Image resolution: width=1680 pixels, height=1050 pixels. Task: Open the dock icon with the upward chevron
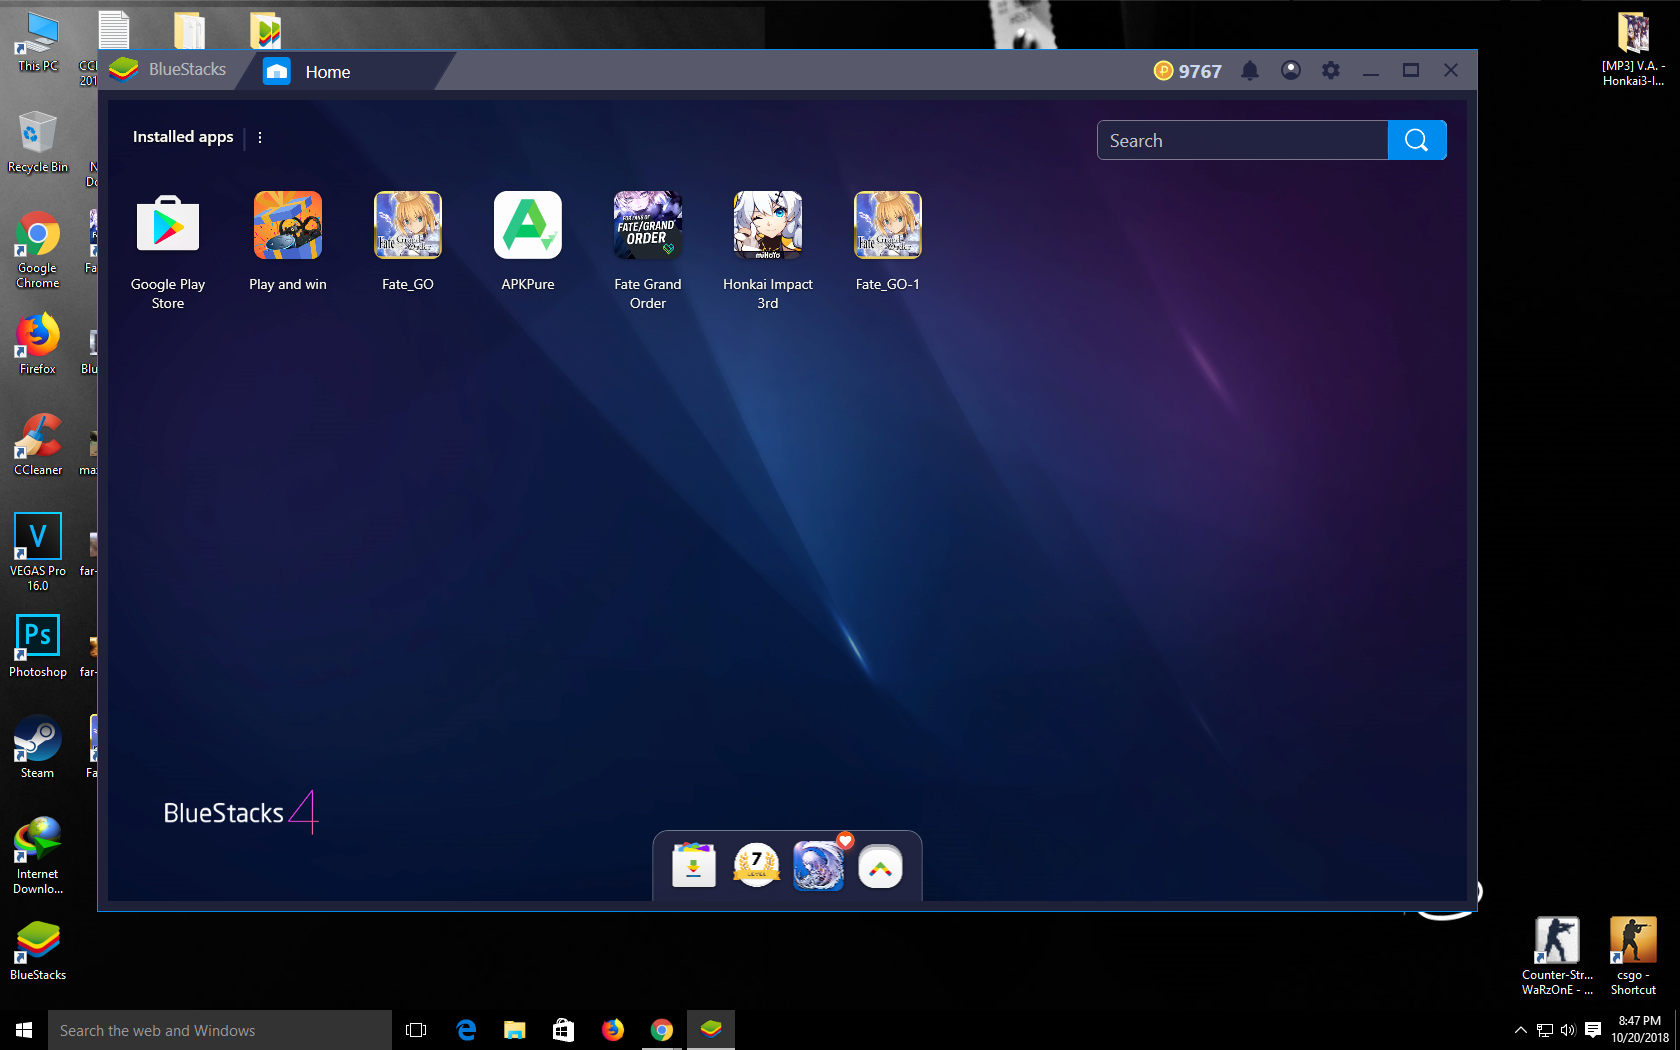coord(880,867)
